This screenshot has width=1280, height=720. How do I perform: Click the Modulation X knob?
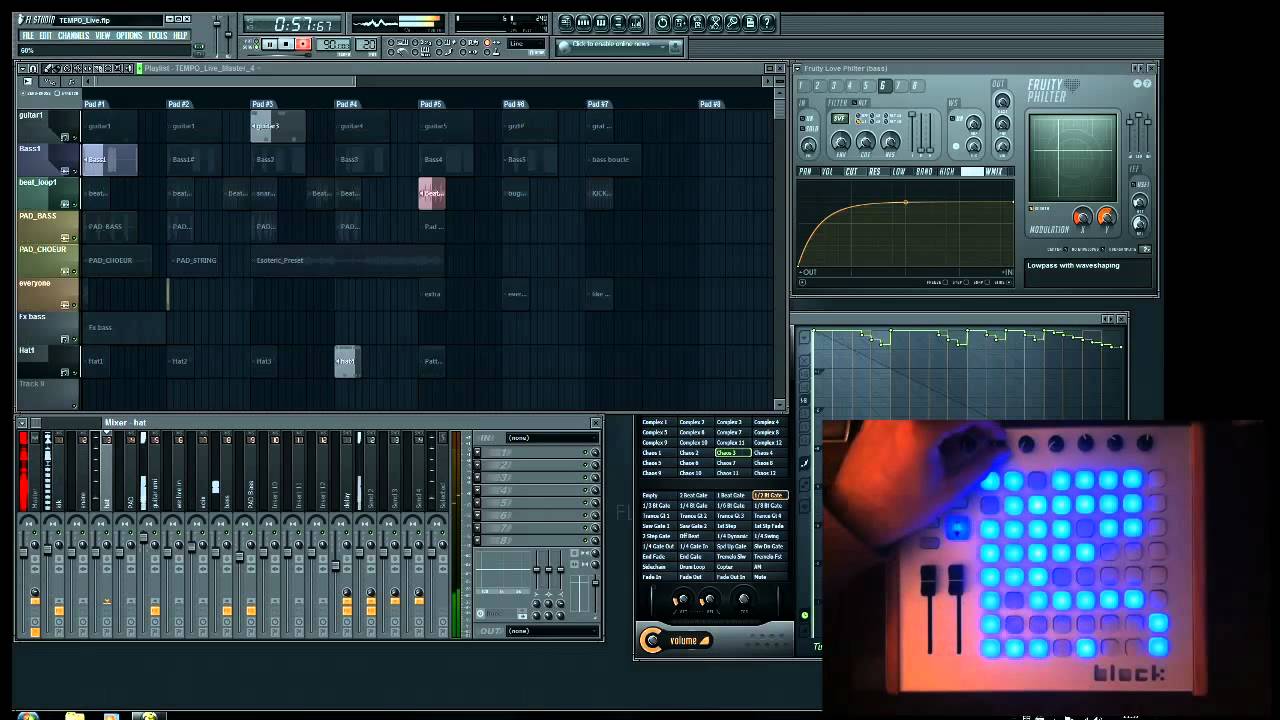click(1083, 217)
